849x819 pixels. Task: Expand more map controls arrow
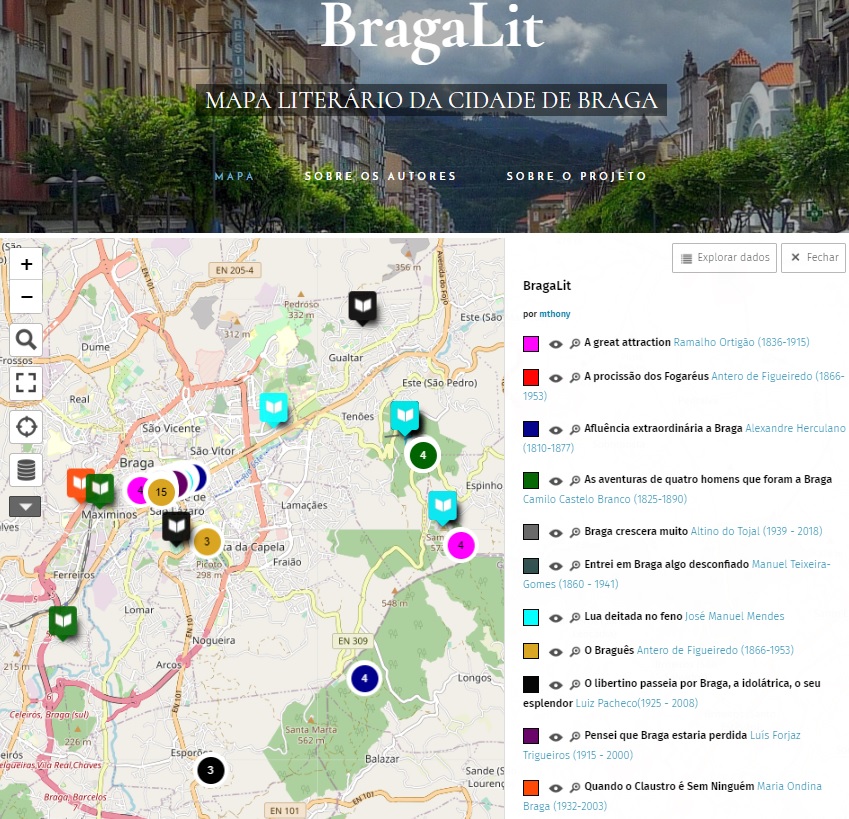[25, 506]
